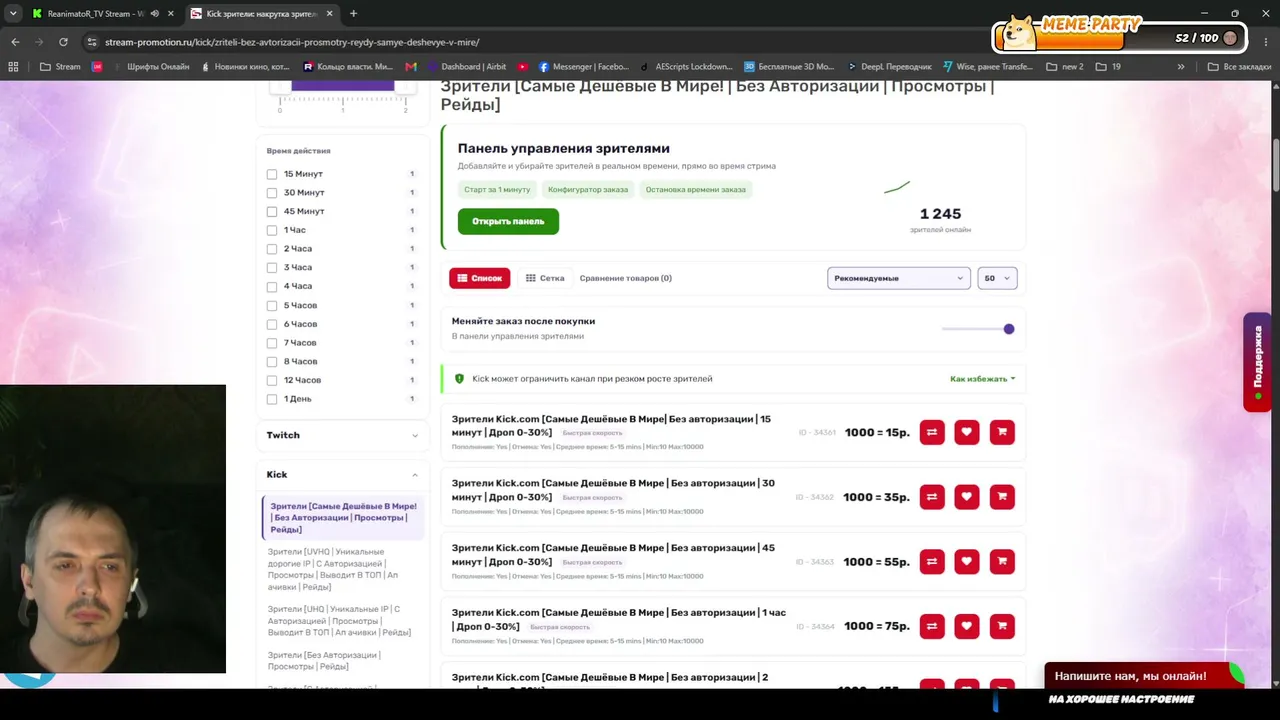Tick the 1 День duration checkbox

[x=272, y=399]
